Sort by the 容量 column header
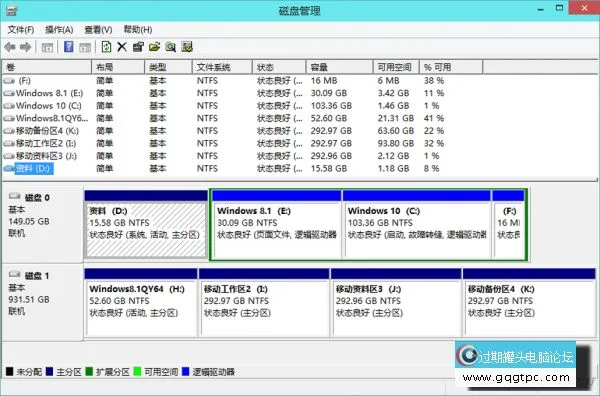 pyautogui.click(x=339, y=67)
